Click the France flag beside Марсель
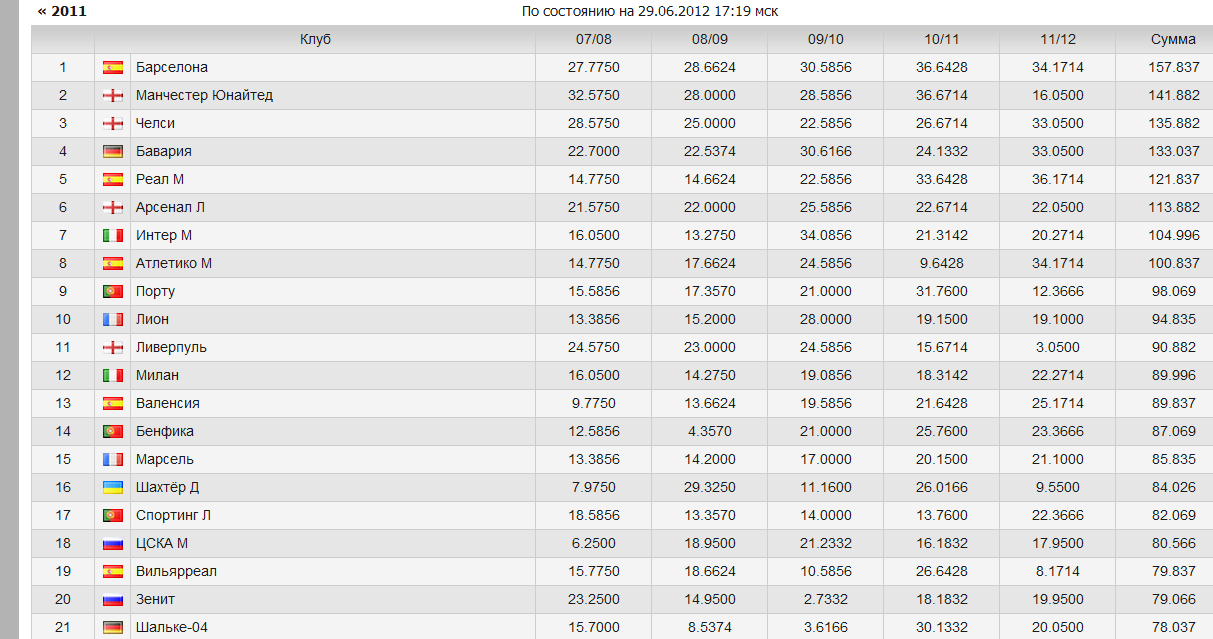The image size is (1213, 639). click(x=113, y=460)
